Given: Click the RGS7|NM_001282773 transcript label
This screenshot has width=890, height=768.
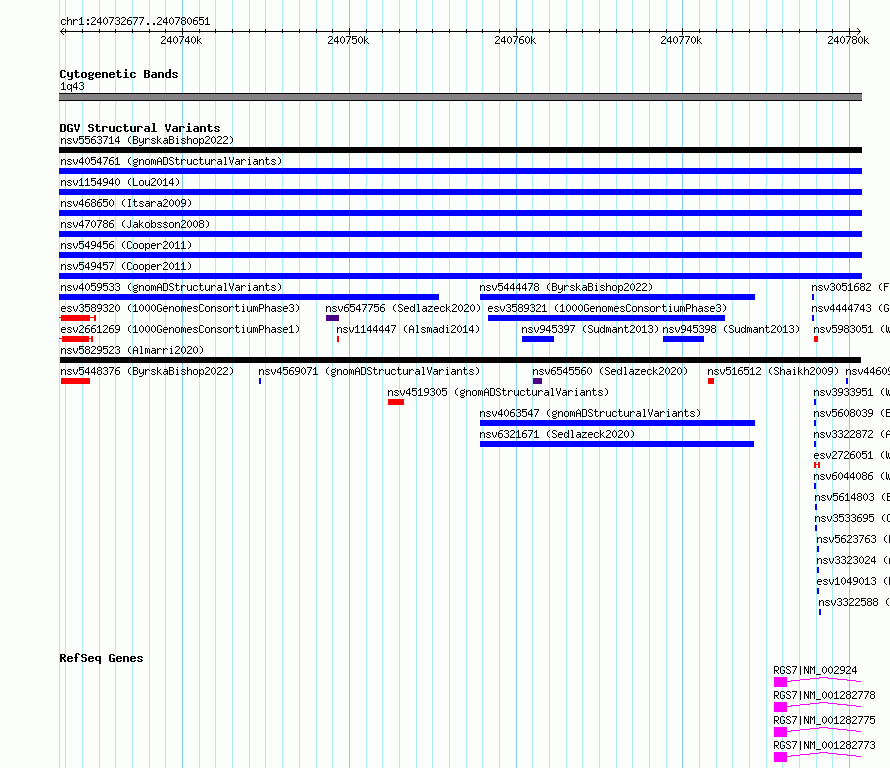Looking at the screenshot, I should (824, 745).
